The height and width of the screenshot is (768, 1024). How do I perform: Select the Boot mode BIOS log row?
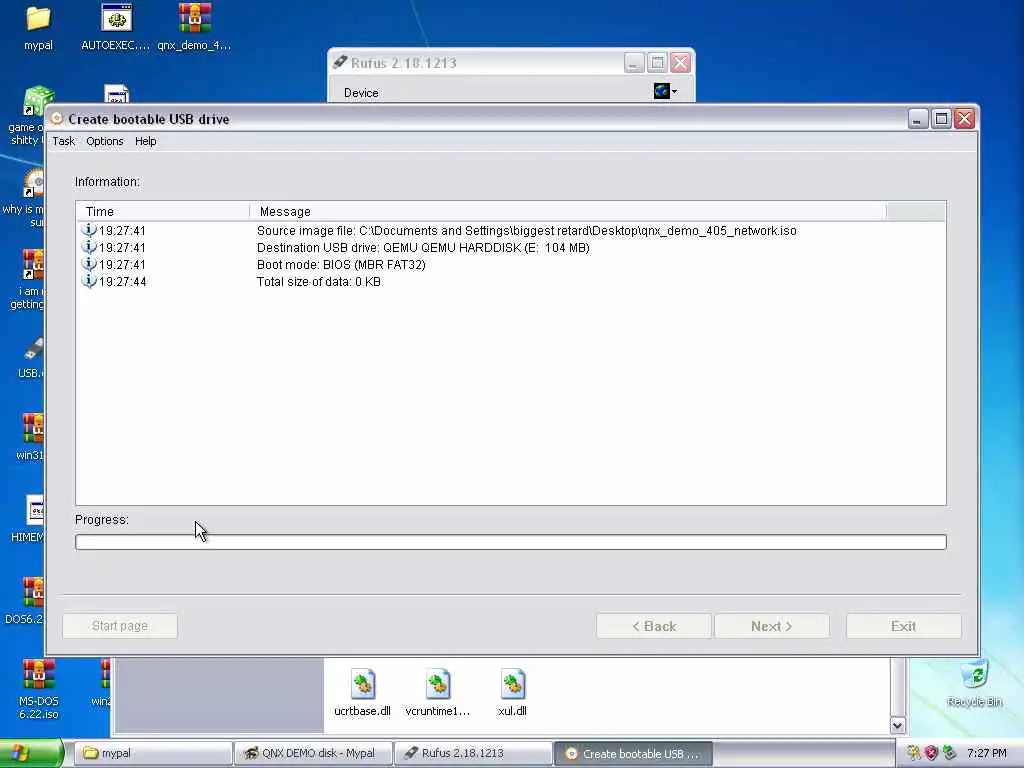click(x=511, y=264)
